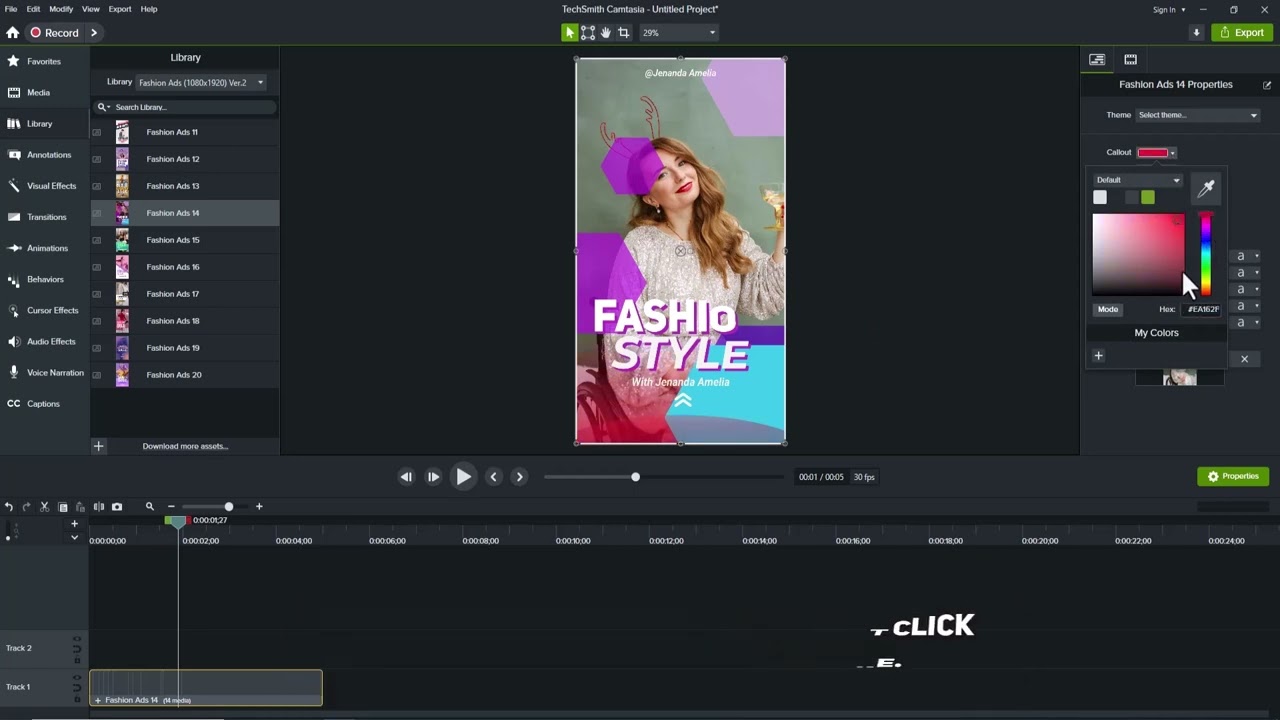Open the File menu

pos(11,9)
